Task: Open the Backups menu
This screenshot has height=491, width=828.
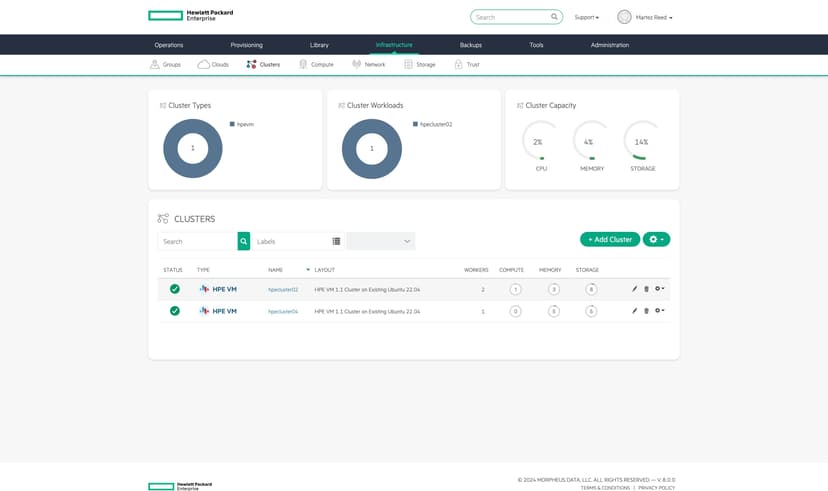Action: [x=471, y=45]
